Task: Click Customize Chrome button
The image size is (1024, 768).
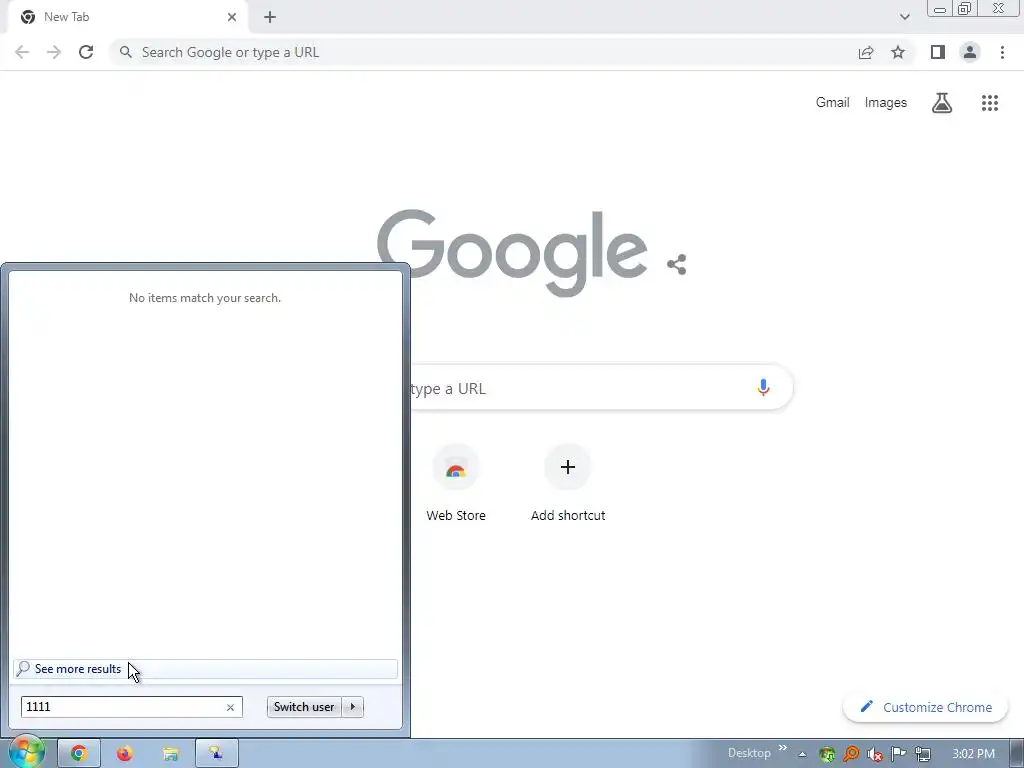Action: coord(925,707)
